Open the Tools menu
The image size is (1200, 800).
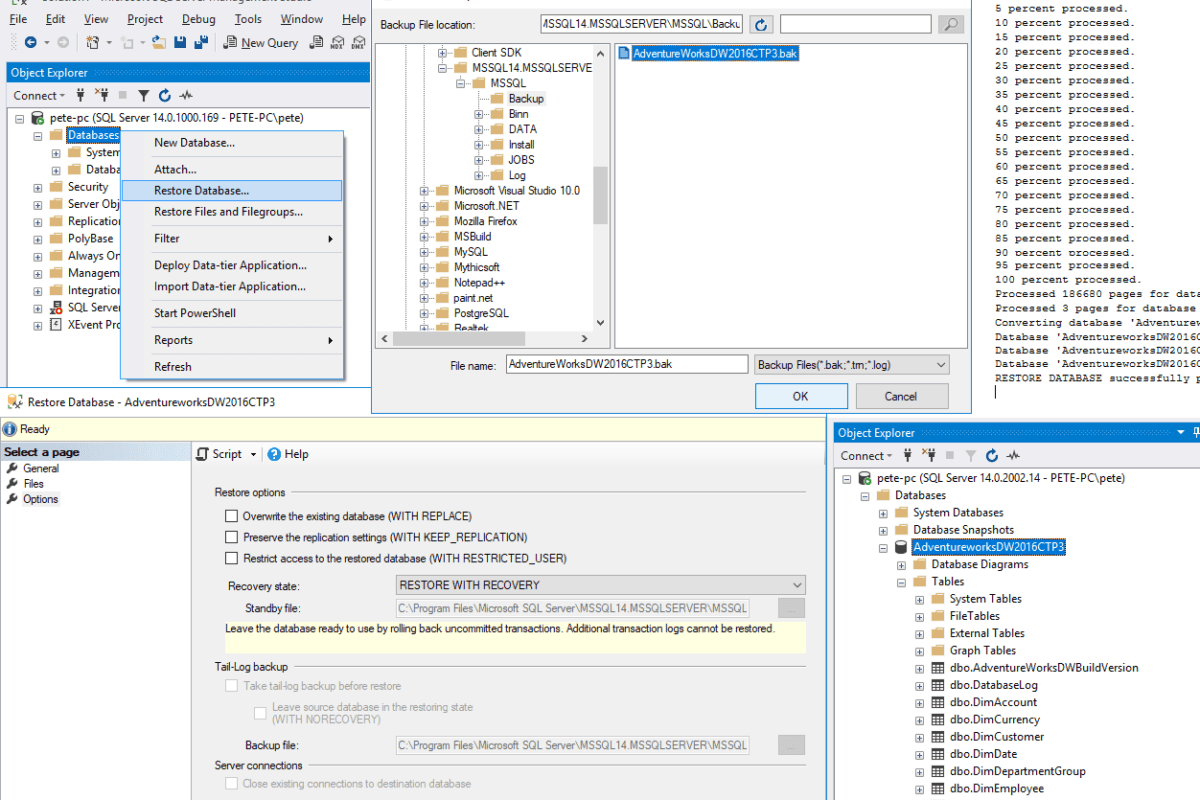click(x=248, y=18)
